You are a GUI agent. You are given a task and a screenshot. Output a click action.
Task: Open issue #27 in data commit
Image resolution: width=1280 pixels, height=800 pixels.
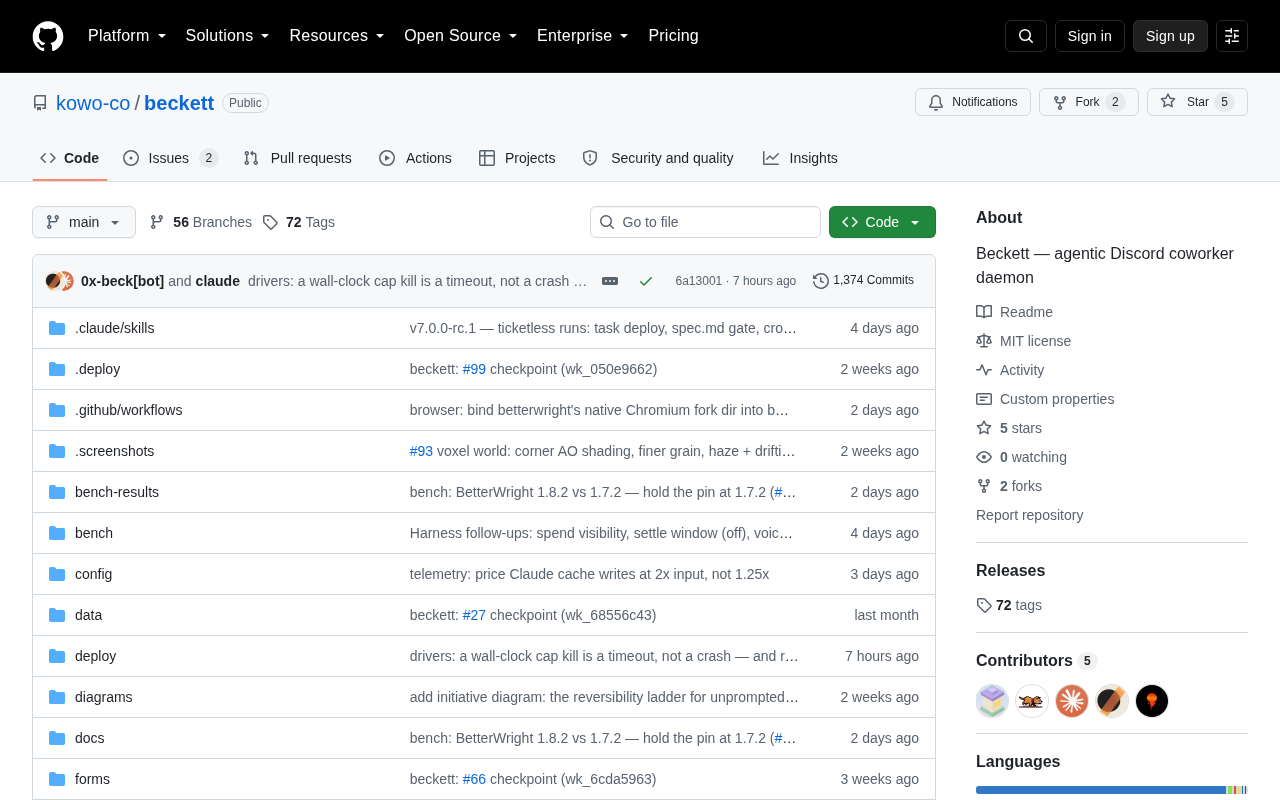(x=474, y=615)
